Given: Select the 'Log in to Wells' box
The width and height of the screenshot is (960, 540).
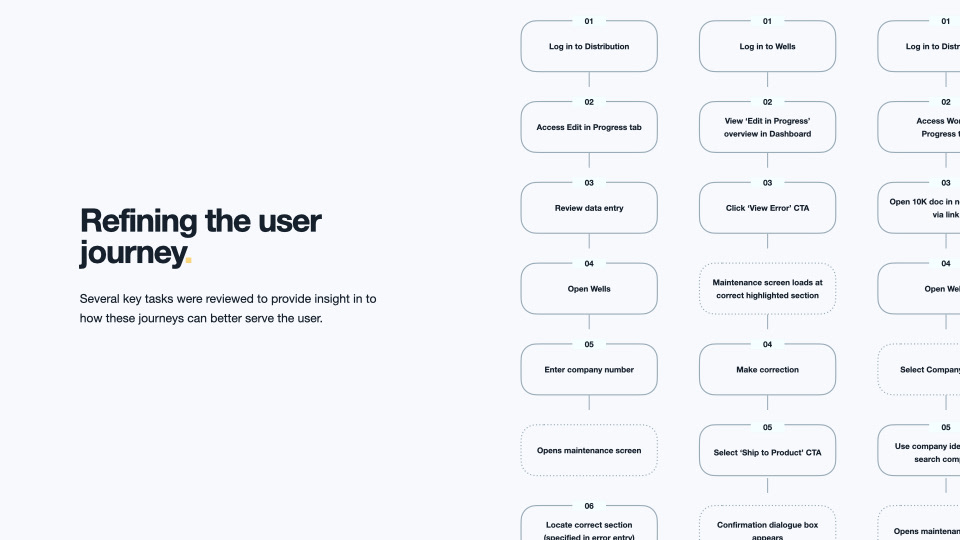Looking at the screenshot, I should click(x=767, y=47).
